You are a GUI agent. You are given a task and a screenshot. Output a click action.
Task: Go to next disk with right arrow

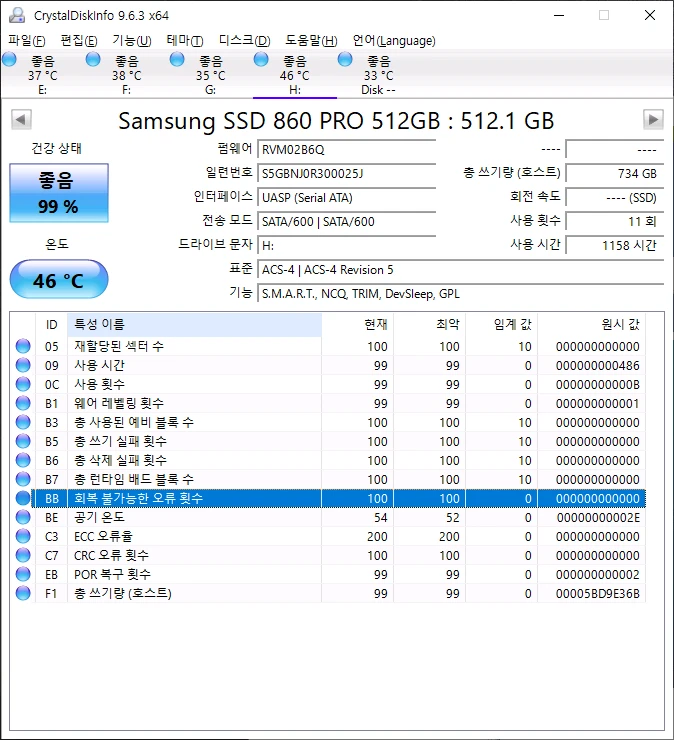click(653, 119)
